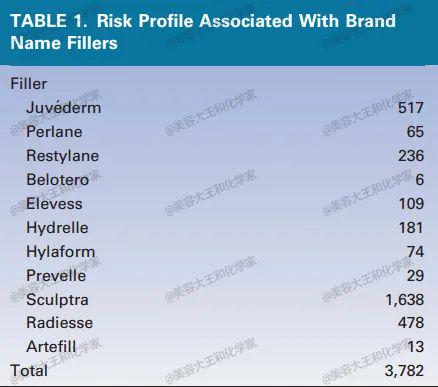Click the Elevess row label
The width and height of the screenshot is (438, 387).
tap(54, 204)
